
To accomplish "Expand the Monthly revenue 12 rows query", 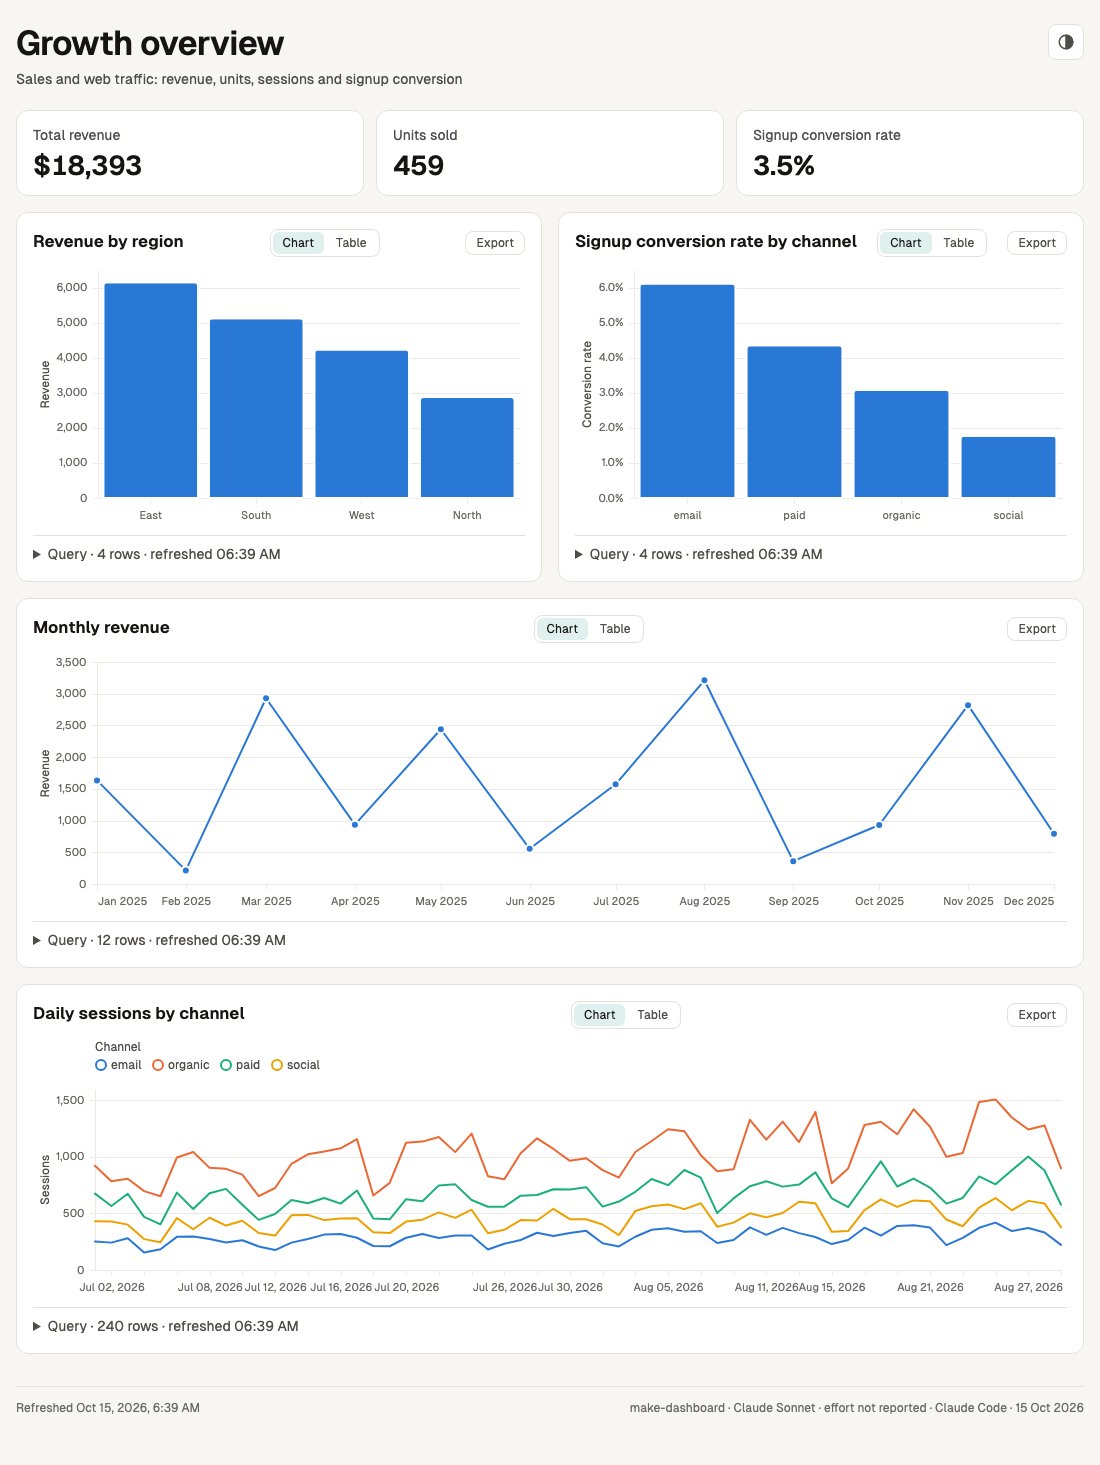I will click(160, 940).
